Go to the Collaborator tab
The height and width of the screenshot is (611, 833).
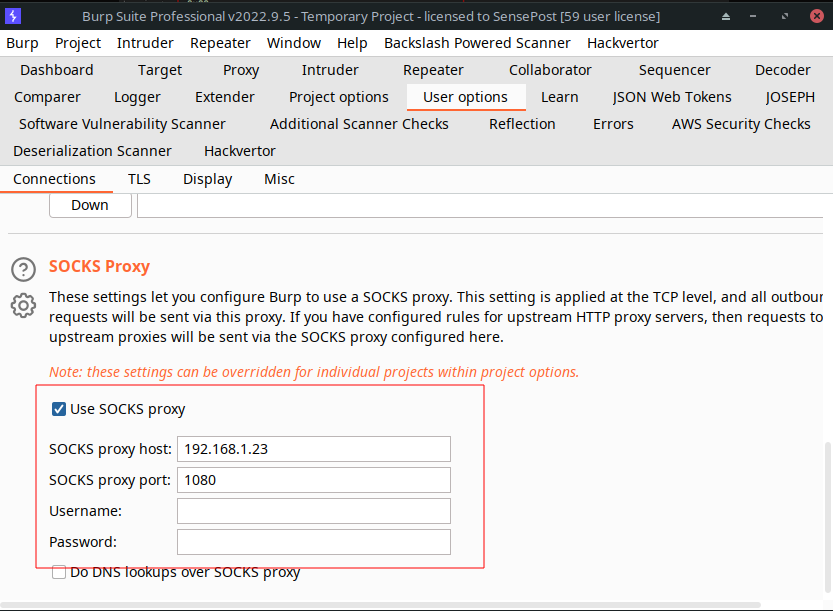click(550, 70)
